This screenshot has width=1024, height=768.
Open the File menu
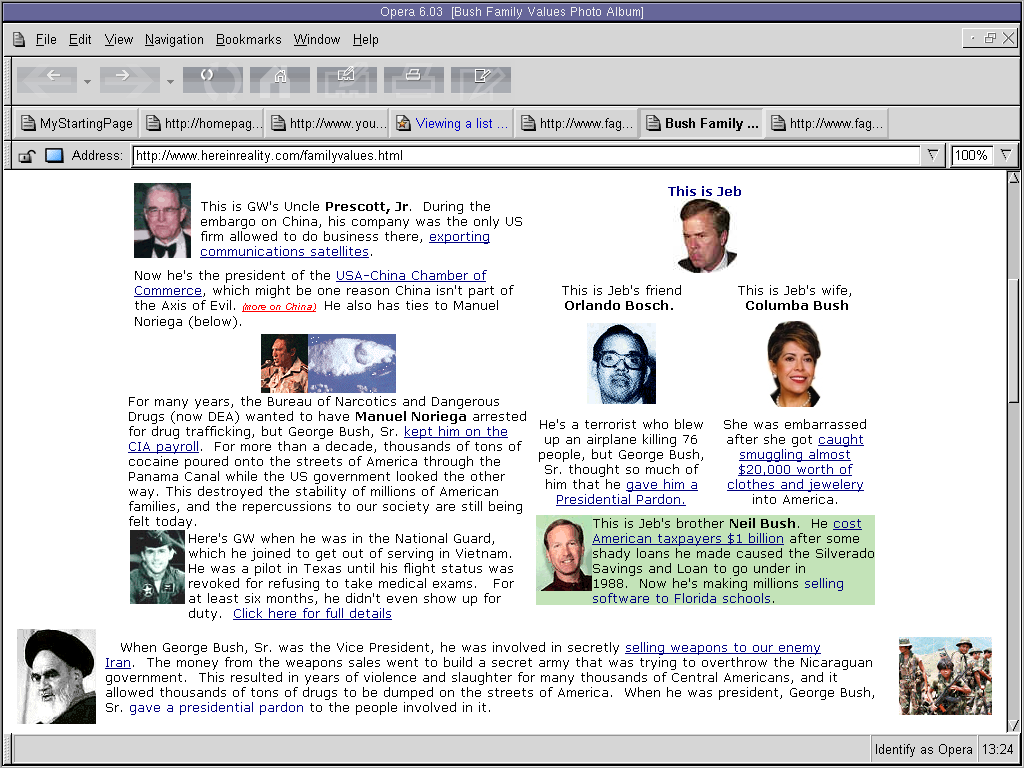46,40
